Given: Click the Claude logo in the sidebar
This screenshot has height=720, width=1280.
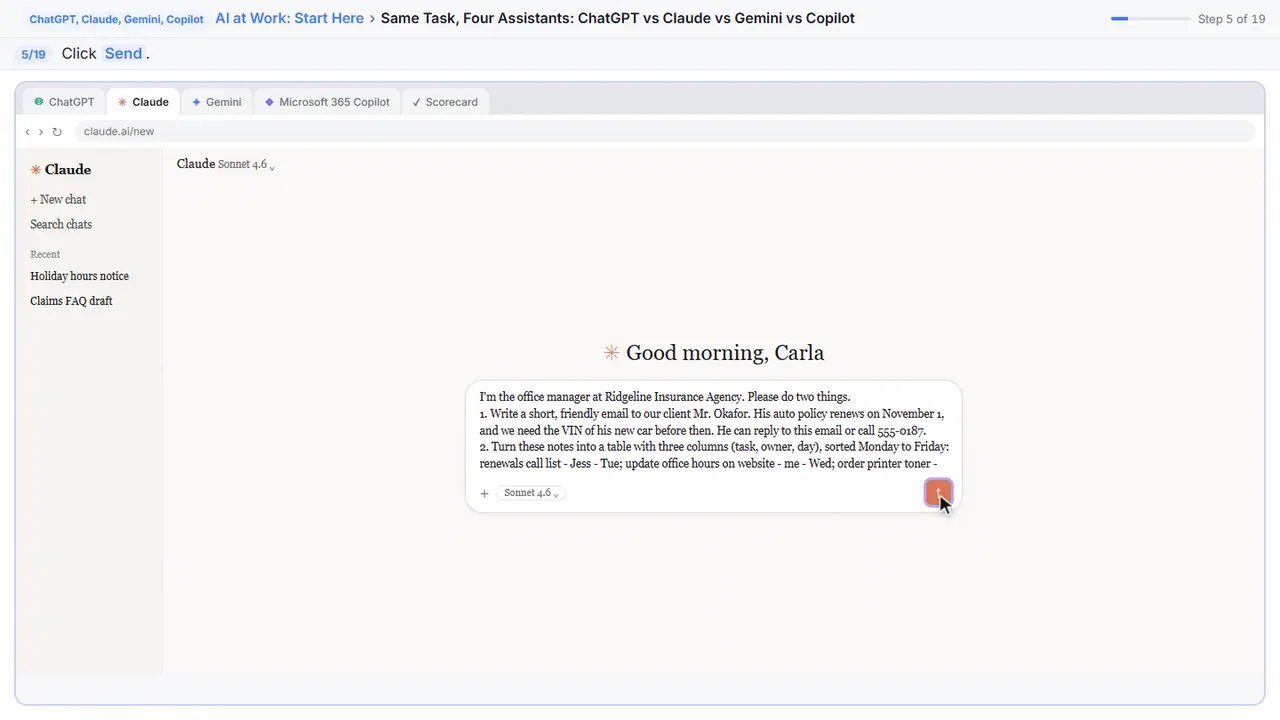Looking at the screenshot, I should pos(61,170).
